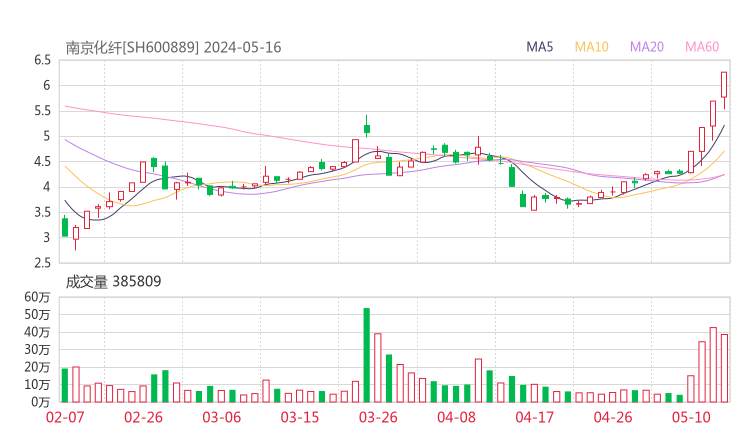
Task: Click the 50万 volume axis label
Action: click(x=37, y=314)
